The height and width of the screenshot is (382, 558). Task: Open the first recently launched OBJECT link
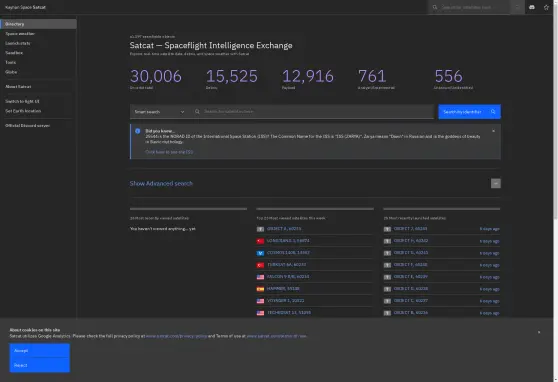410,229
